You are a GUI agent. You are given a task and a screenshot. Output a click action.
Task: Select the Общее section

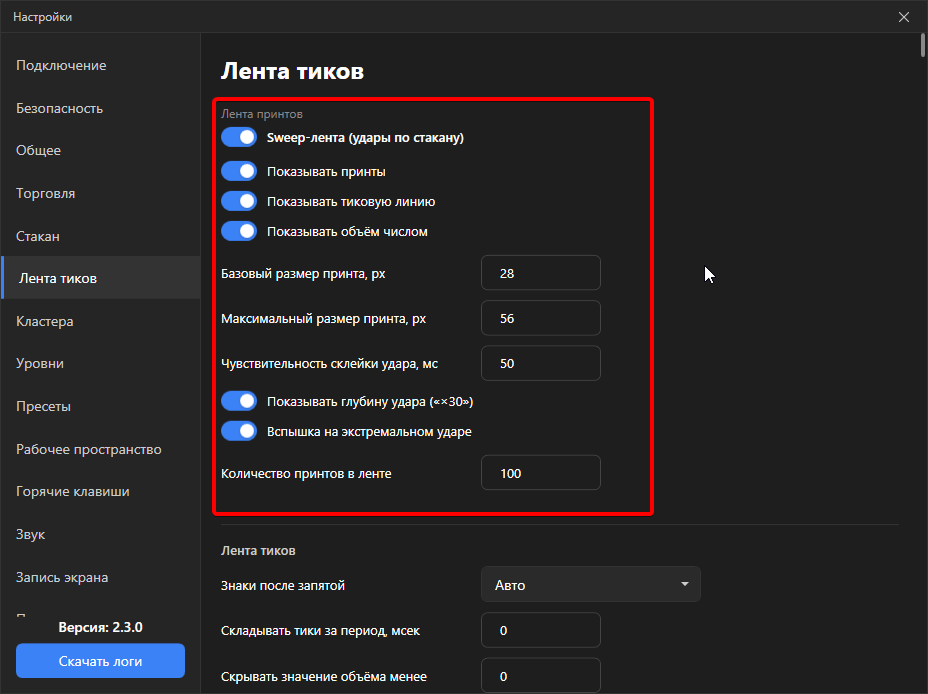coord(101,150)
